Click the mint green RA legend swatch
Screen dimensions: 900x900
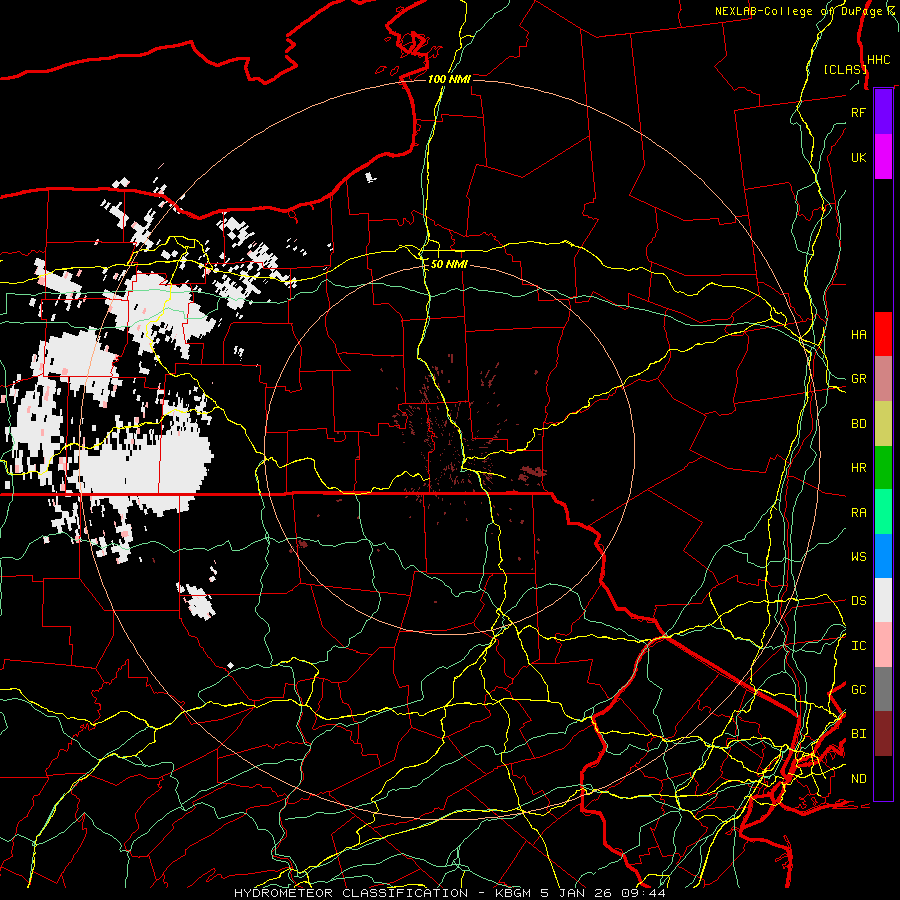(883, 512)
